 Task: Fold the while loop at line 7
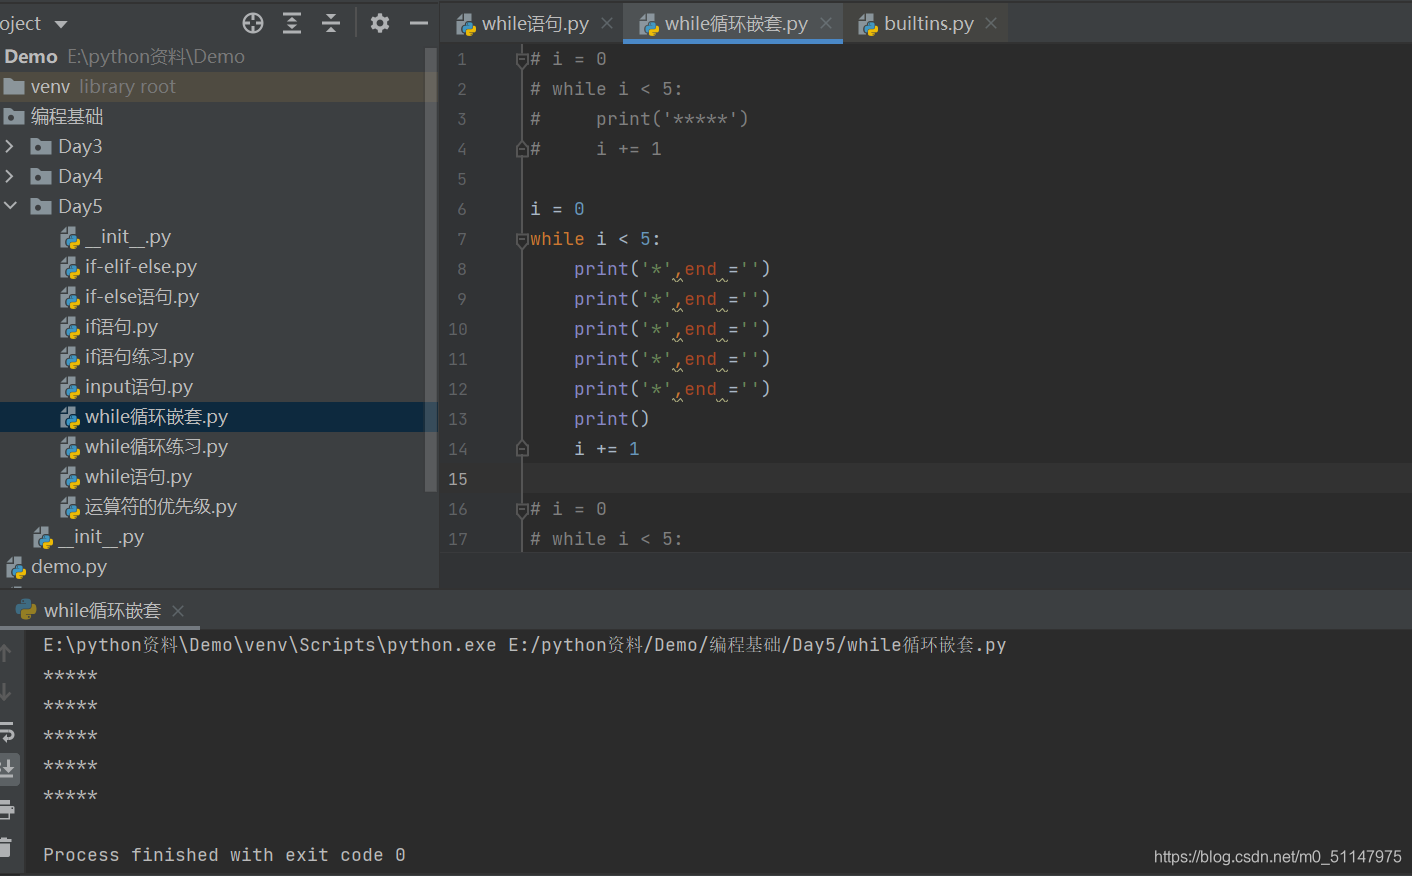tap(522, 240)
